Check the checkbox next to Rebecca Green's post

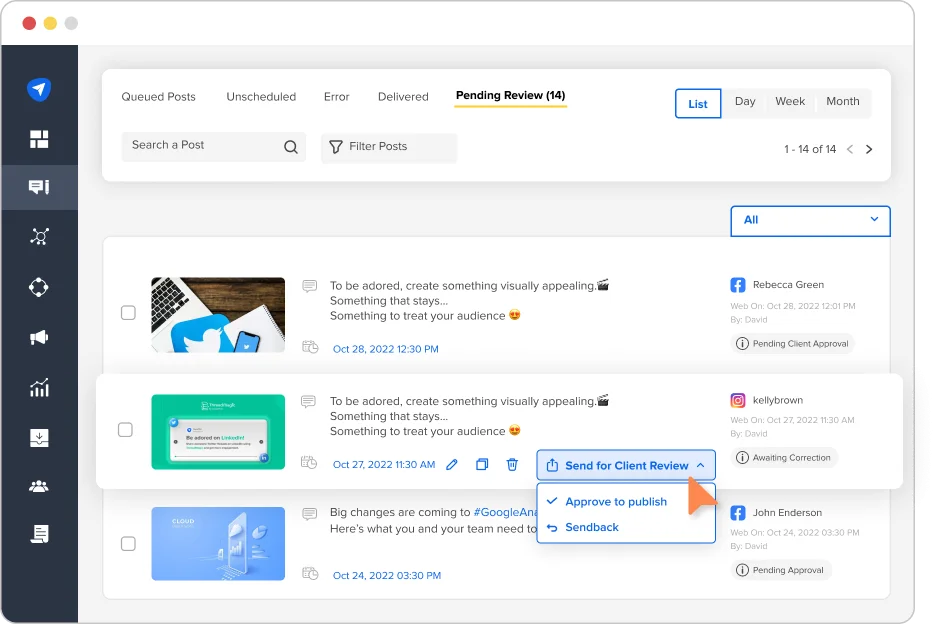[128, 313]
